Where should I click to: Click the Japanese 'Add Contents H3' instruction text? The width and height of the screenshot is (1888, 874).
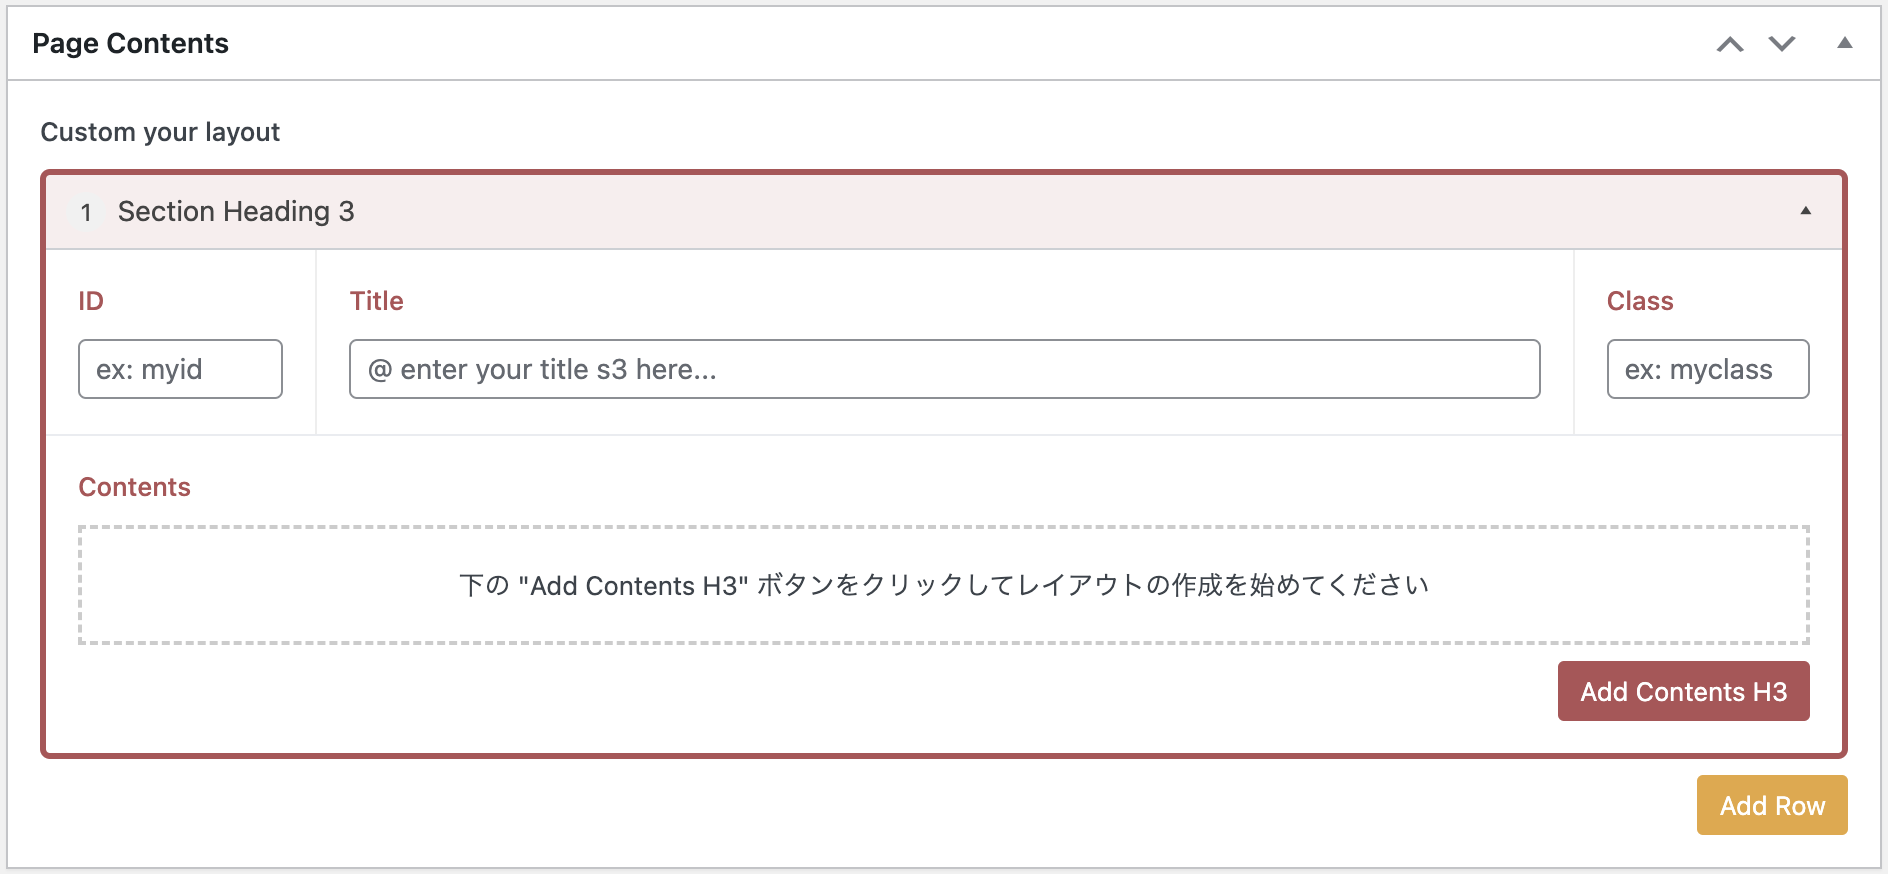coord(944,585)
